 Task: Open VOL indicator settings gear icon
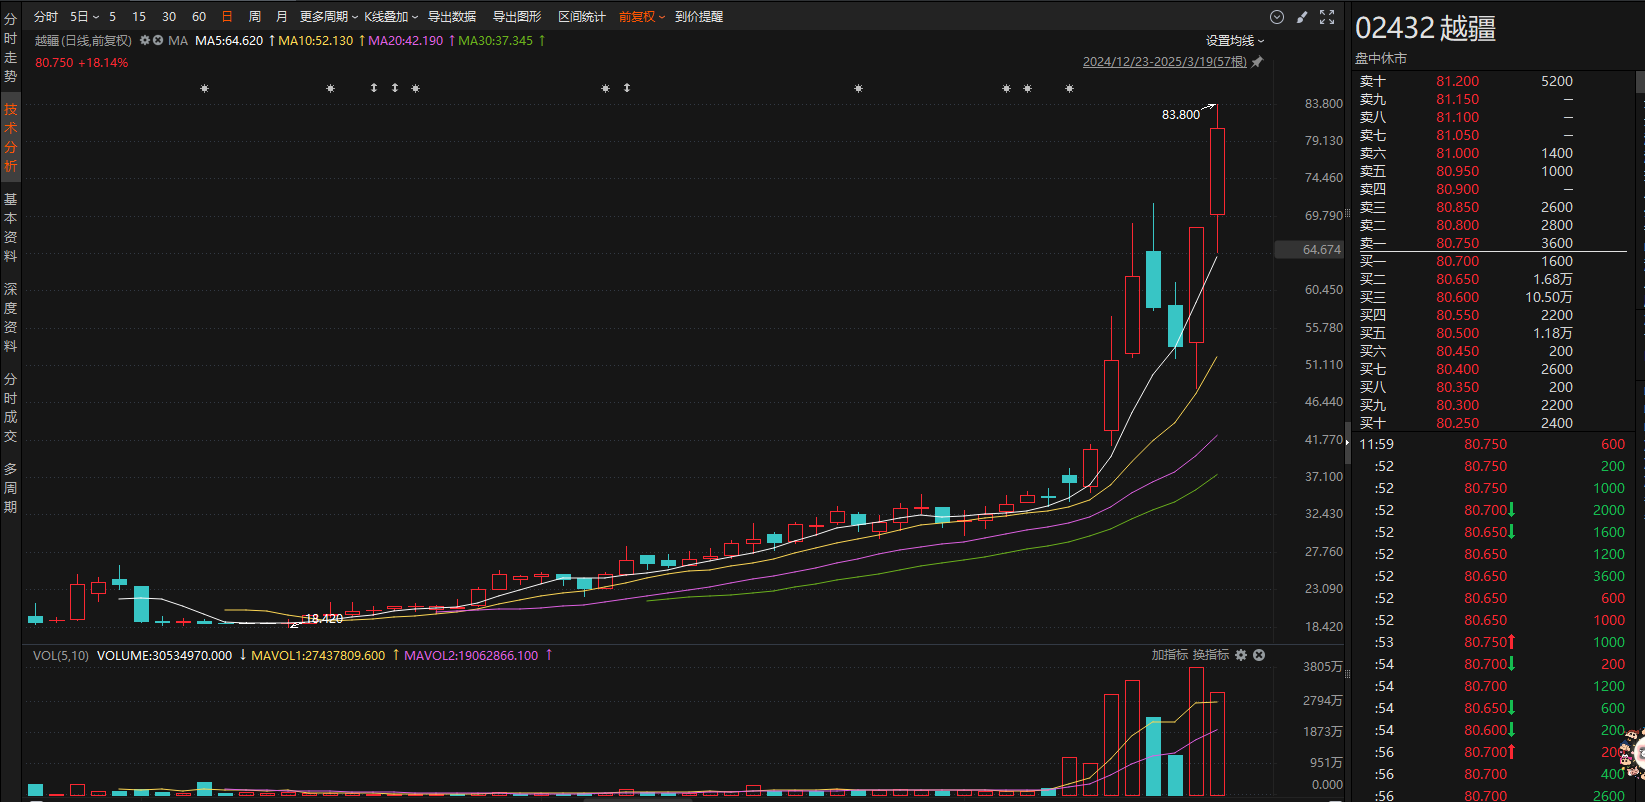[x=1241, y=655]
